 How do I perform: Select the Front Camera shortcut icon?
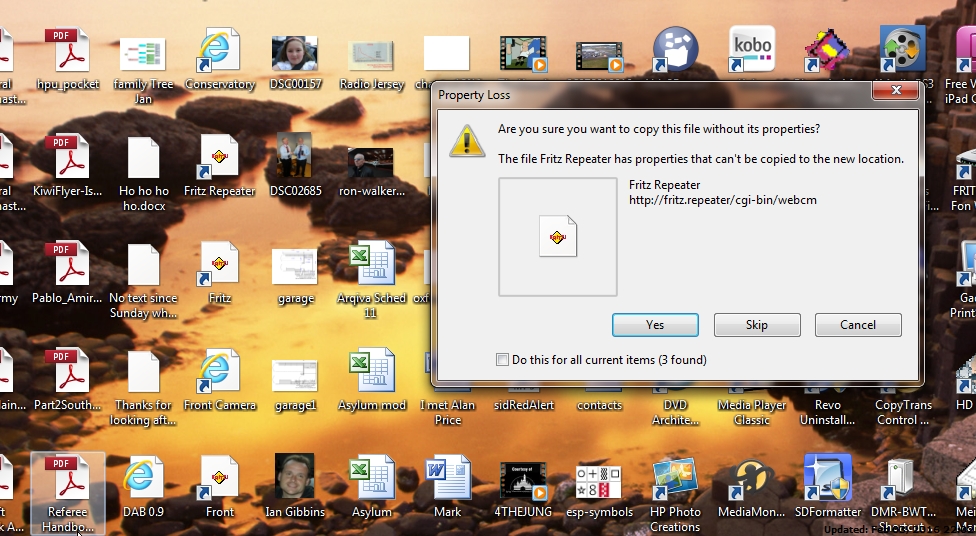pyautogui.click(x=219, y=373)
